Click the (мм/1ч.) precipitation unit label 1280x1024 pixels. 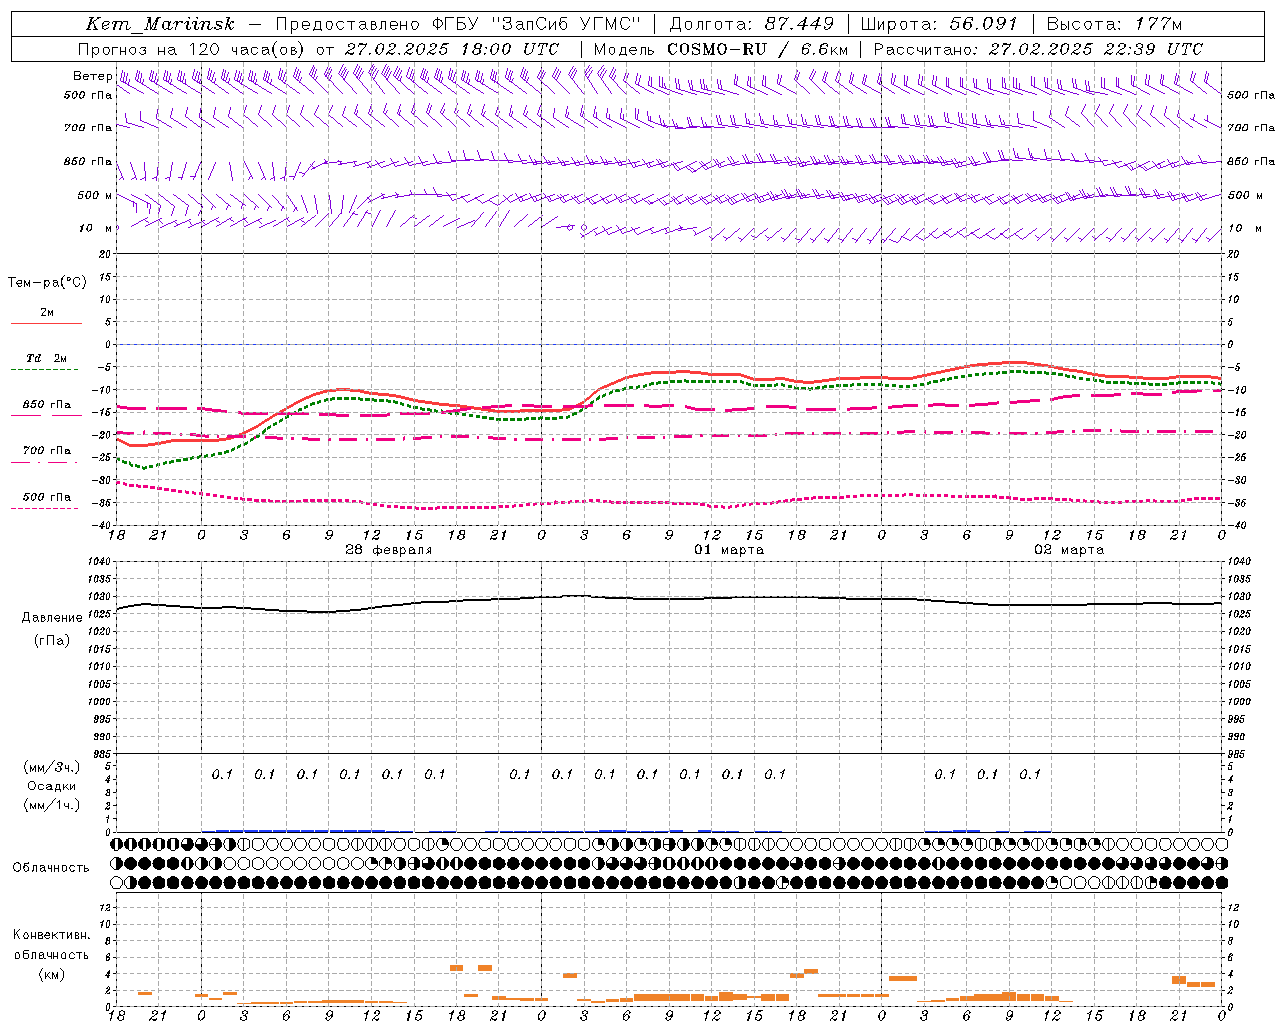[52, 805]
